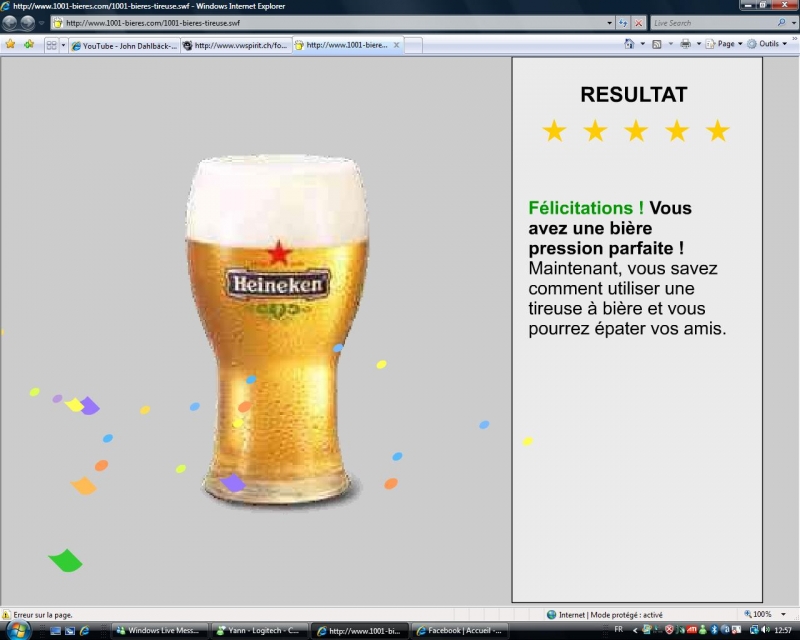Screen dimensions: 800x640
Task: Open the Quick Tabs grid button
Action: [51, 45]
